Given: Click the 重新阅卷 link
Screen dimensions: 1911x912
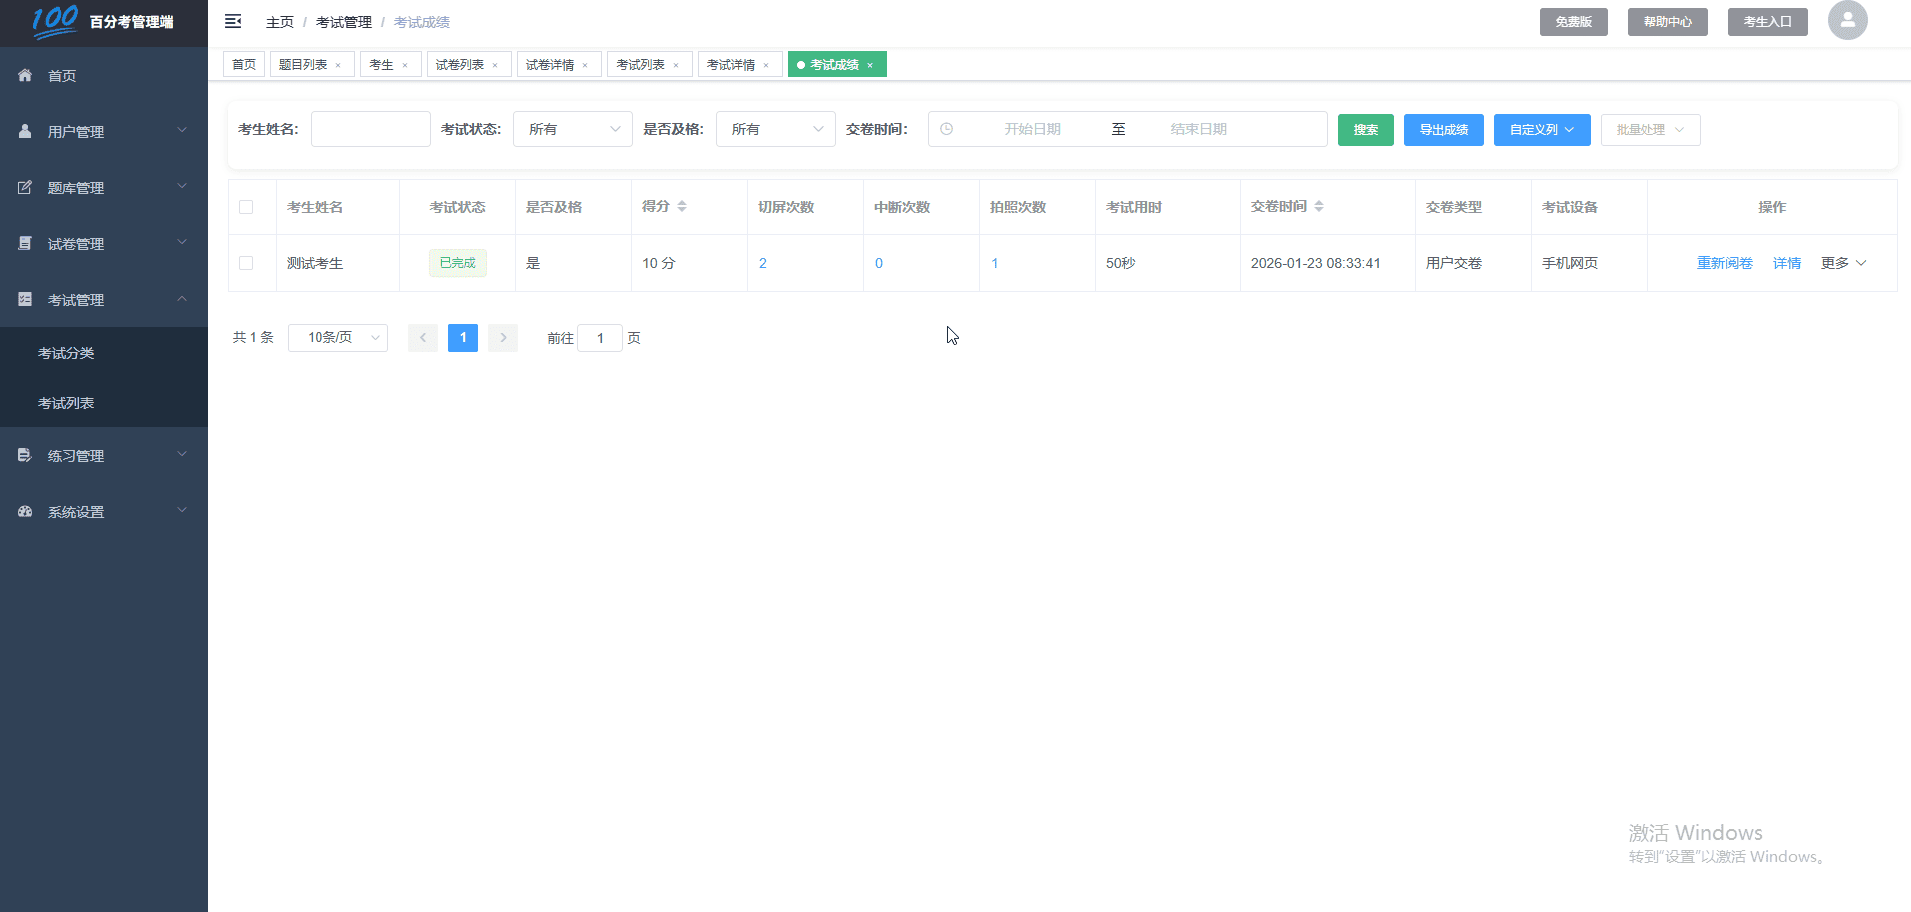Looking at the screenshot, I should point(1724,263).
